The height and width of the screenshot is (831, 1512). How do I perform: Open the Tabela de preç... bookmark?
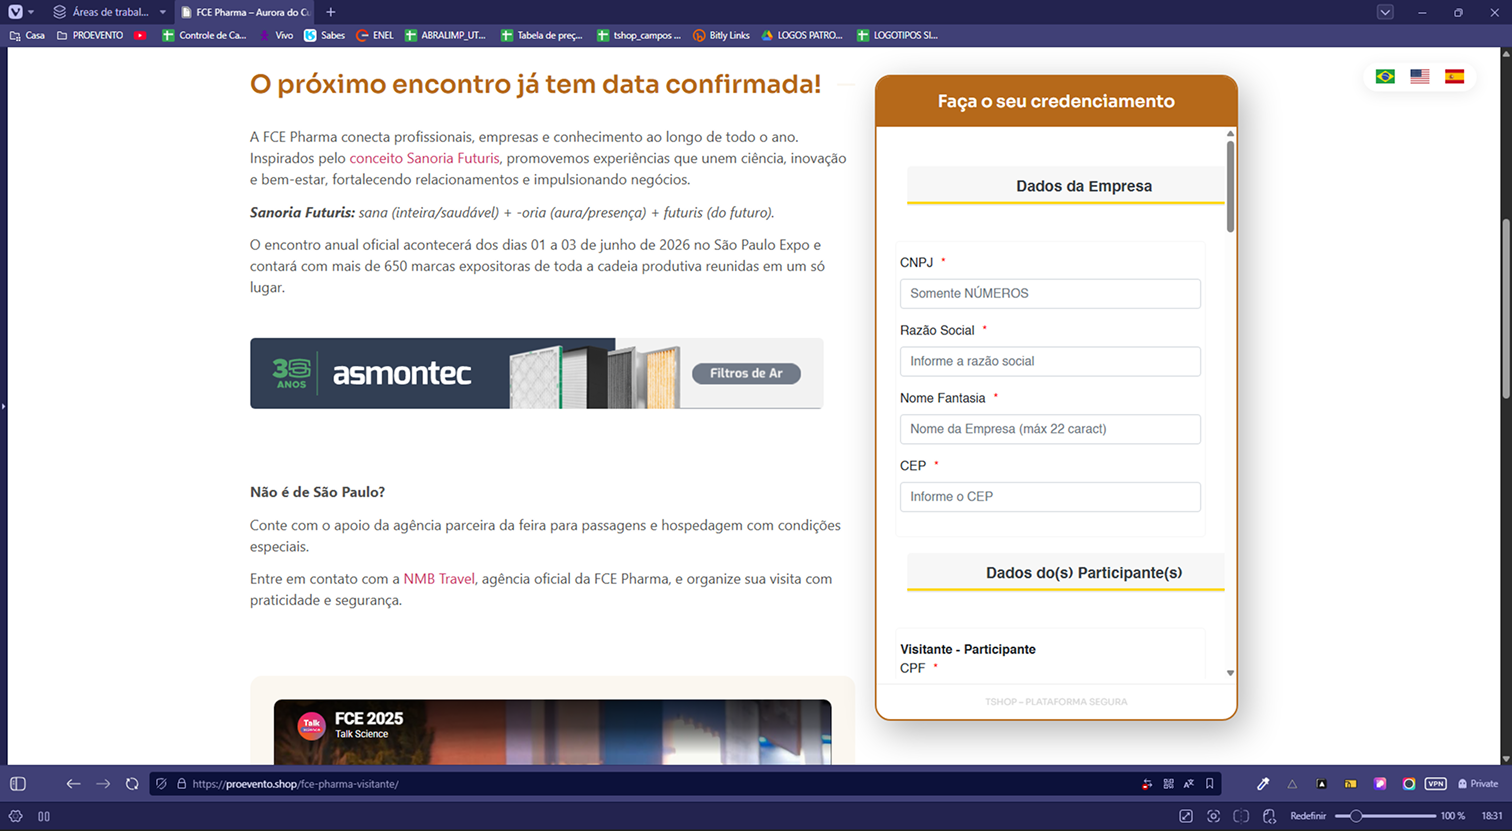[x=541, y=35]
